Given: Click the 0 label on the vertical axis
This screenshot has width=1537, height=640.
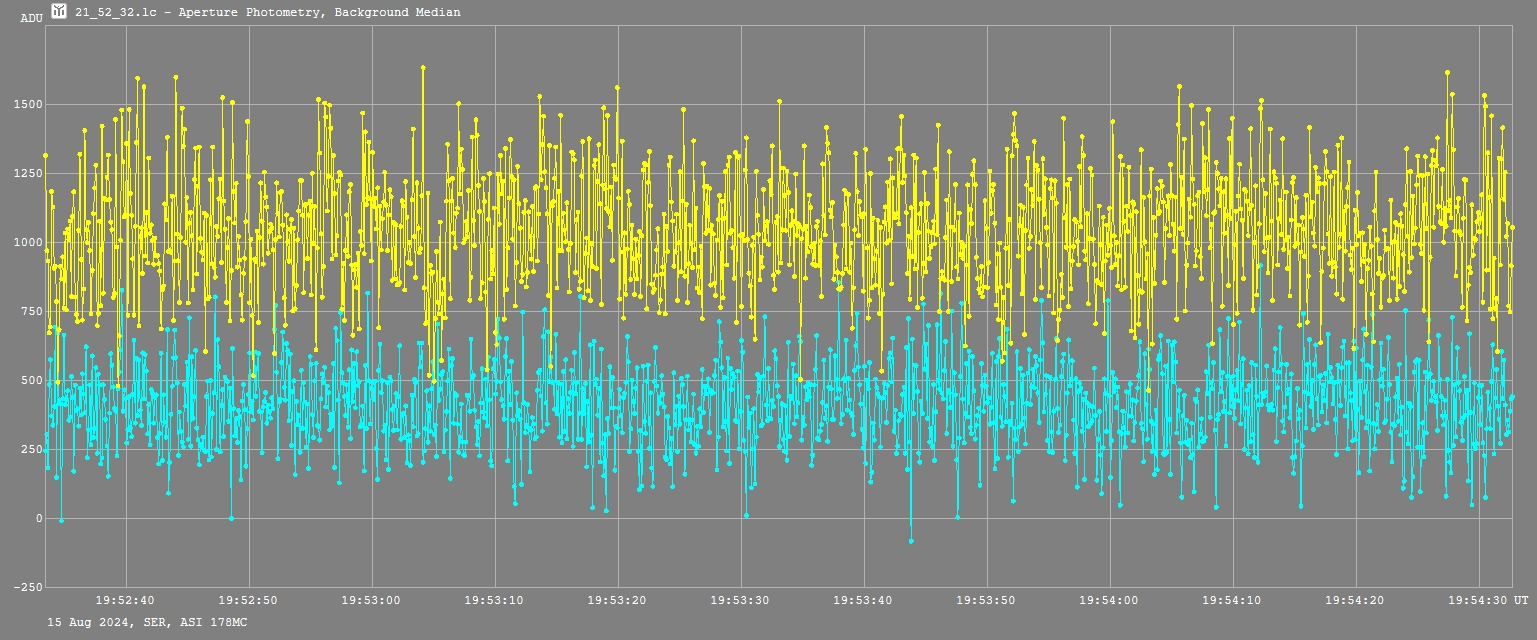Looking at the screenshot, I should [x=38, y=518].
